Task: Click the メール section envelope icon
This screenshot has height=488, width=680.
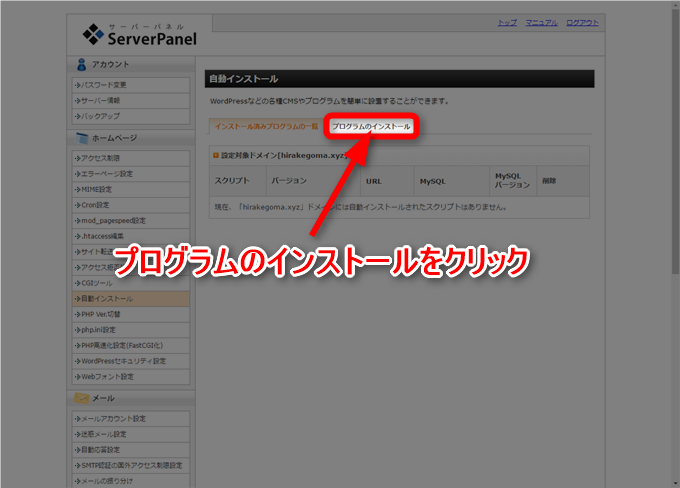Action: tap(81, 398)
